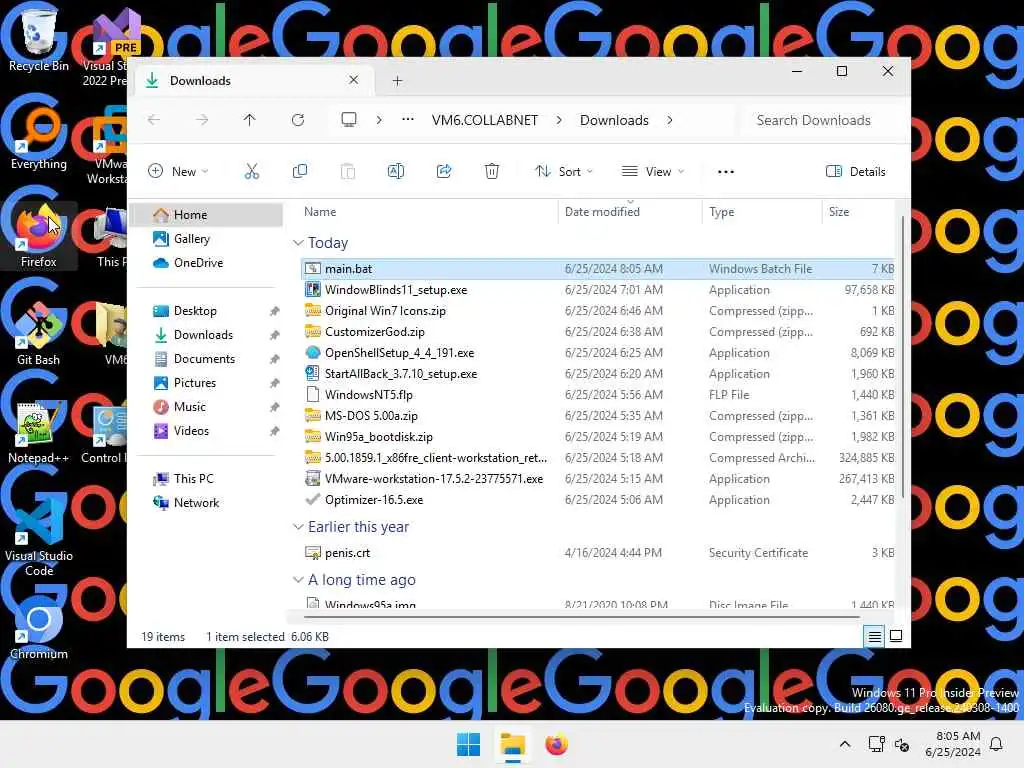Click the Copy icon in toolbar

point(300,172)
